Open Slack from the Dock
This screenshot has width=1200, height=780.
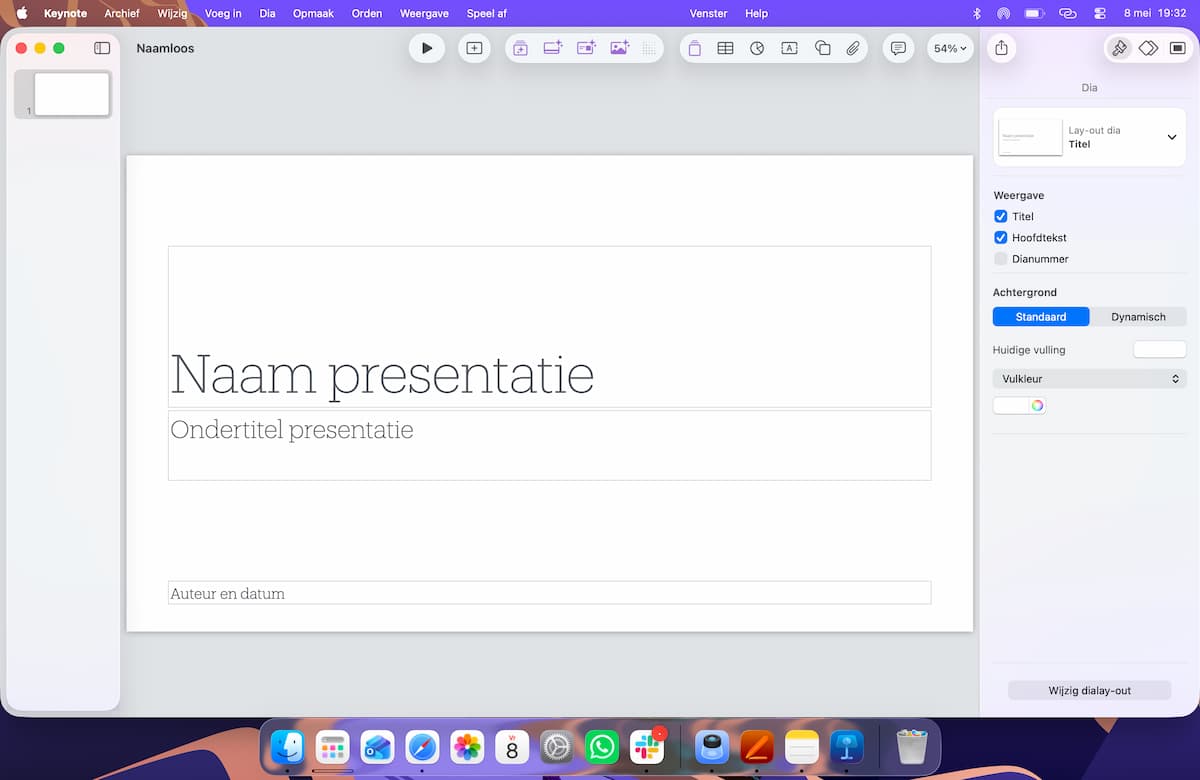[647, 747]
